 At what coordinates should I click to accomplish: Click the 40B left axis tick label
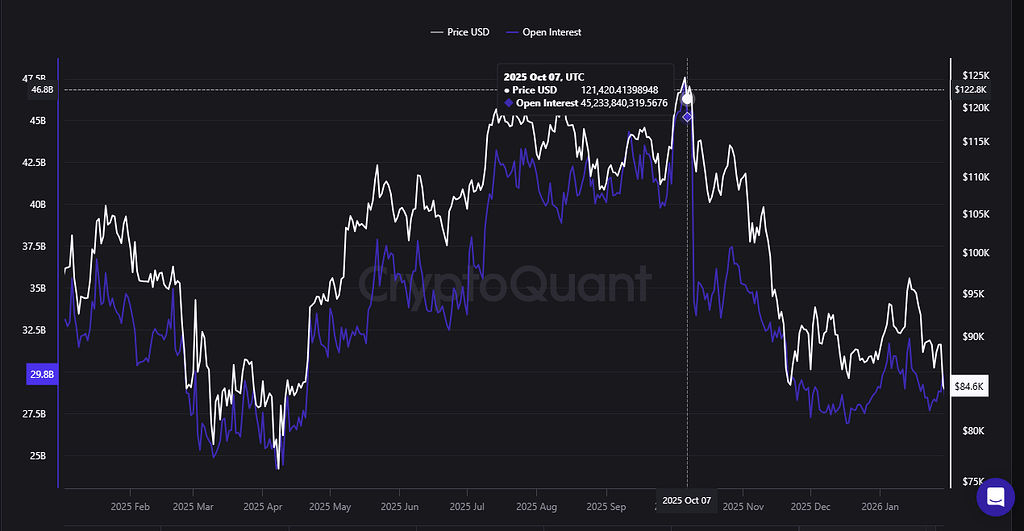click(x=38, y=204)
